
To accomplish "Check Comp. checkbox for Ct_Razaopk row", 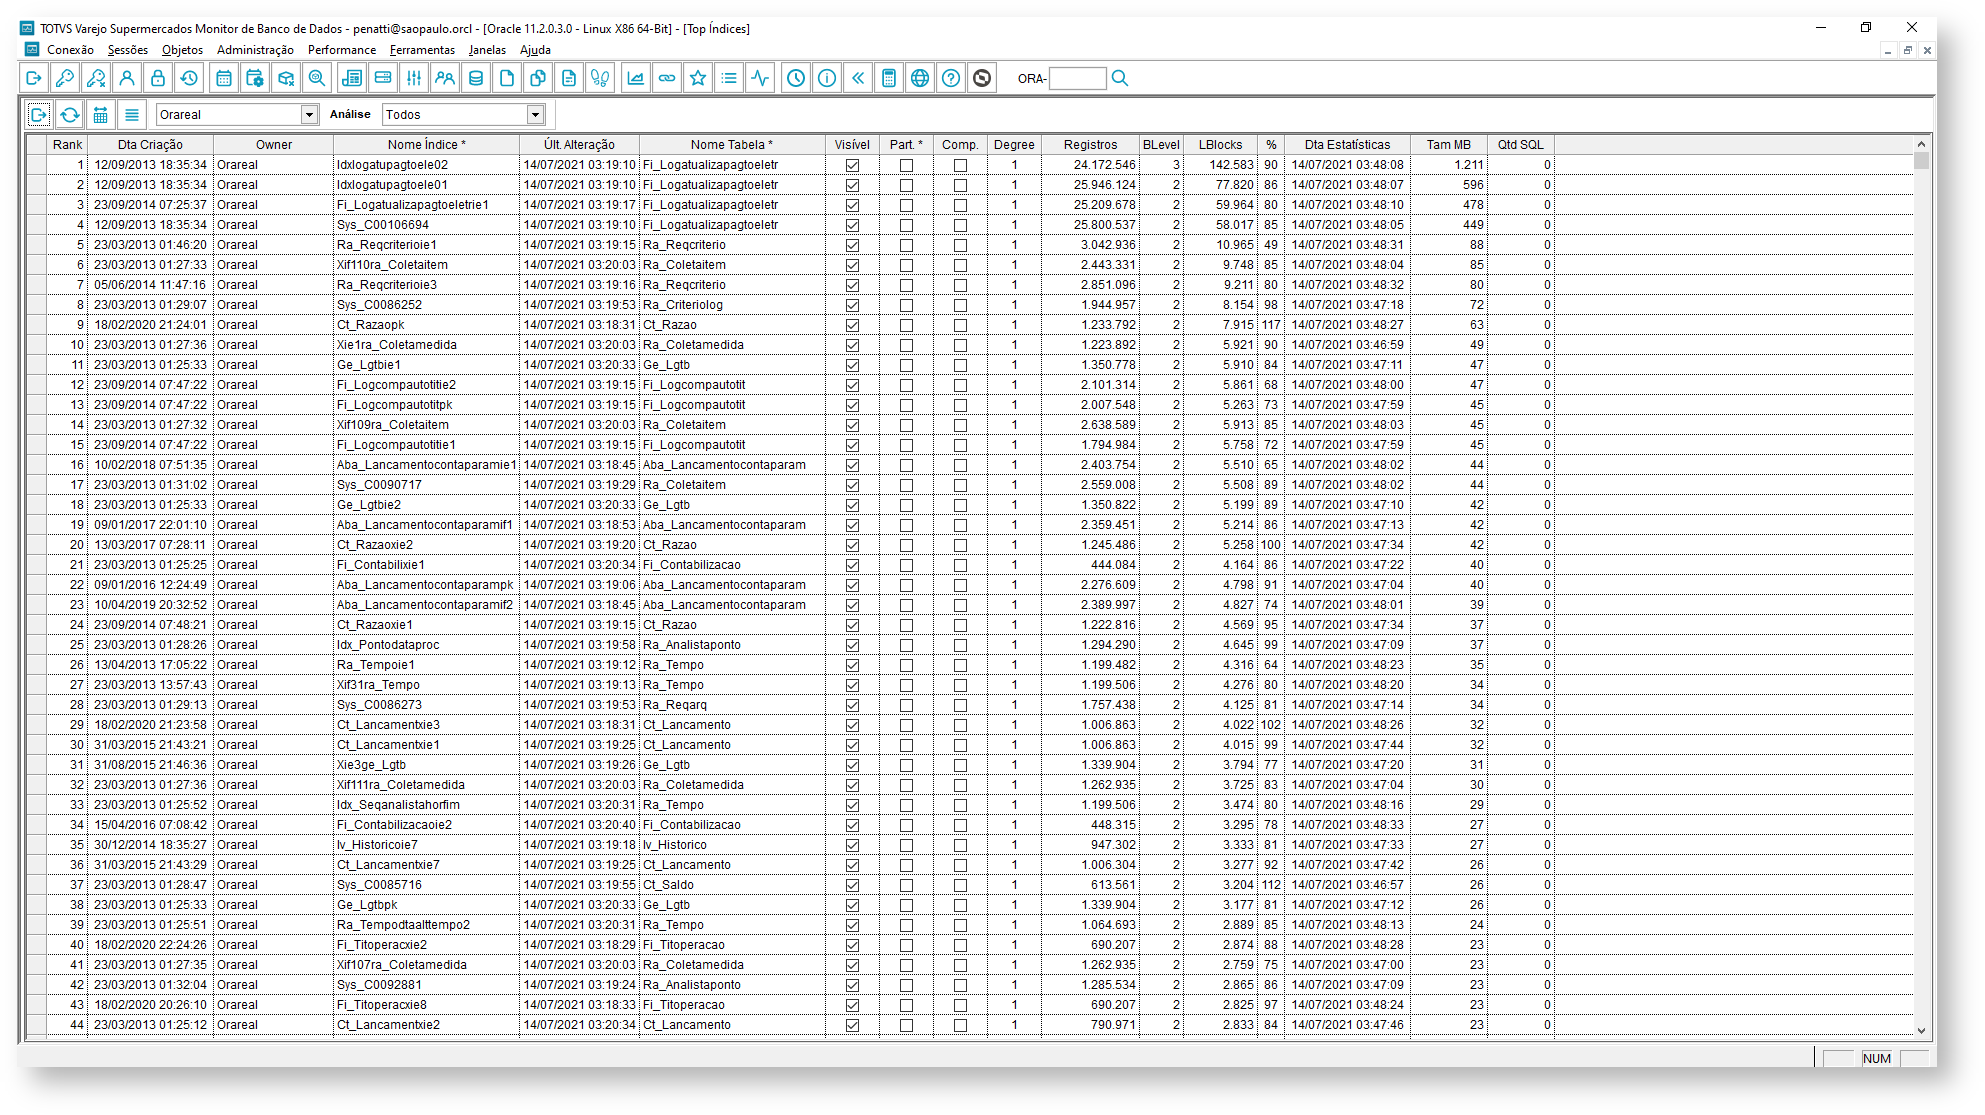I will pyautogui.click(x=960, y=325).
